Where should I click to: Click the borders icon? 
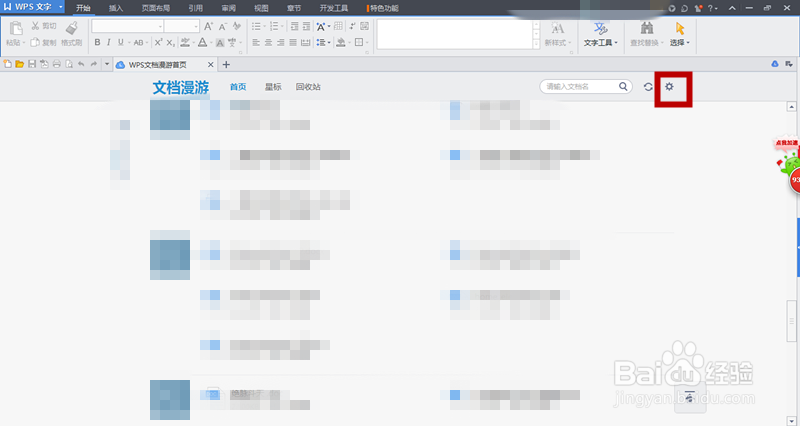click(359, 42)
